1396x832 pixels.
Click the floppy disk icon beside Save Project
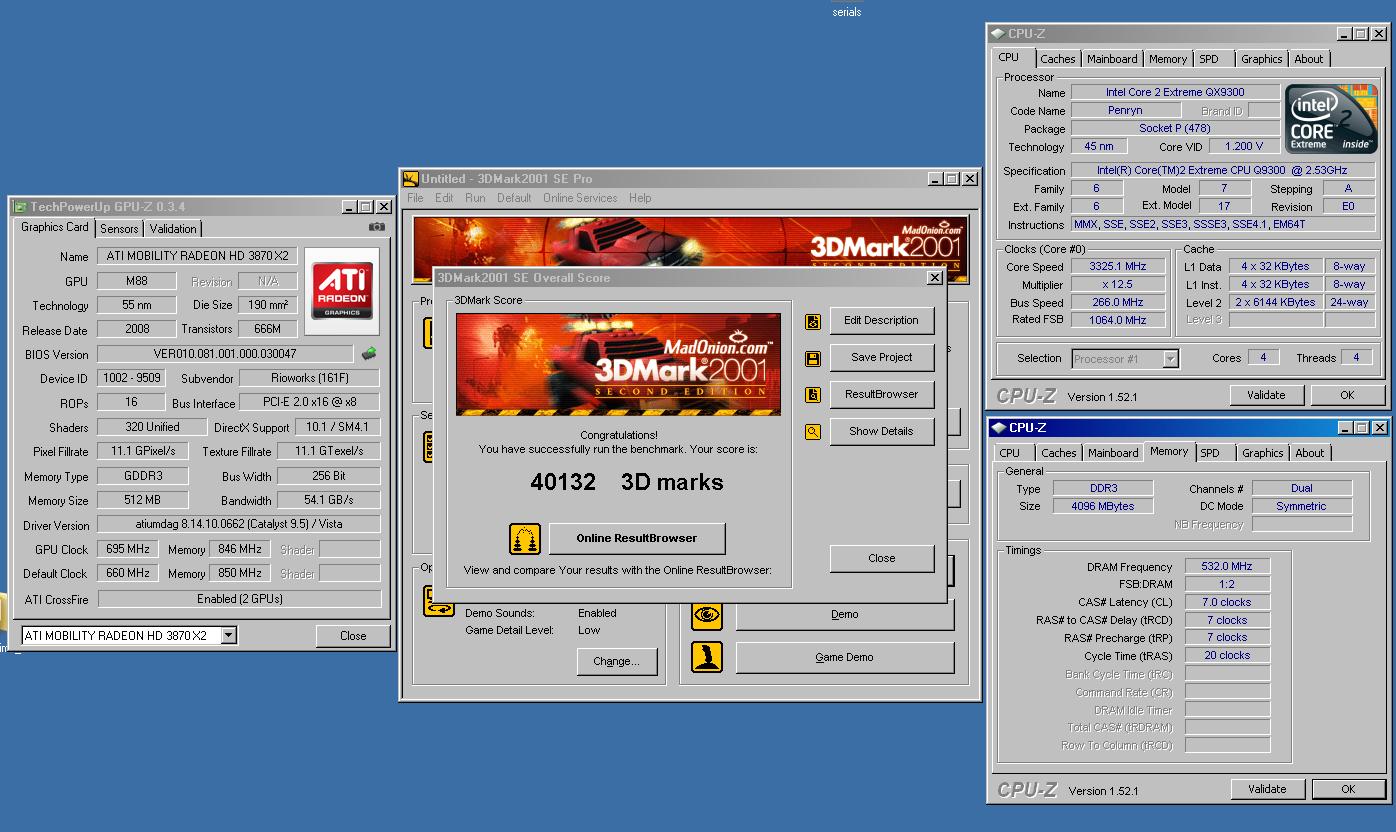(x=813, y=358)
